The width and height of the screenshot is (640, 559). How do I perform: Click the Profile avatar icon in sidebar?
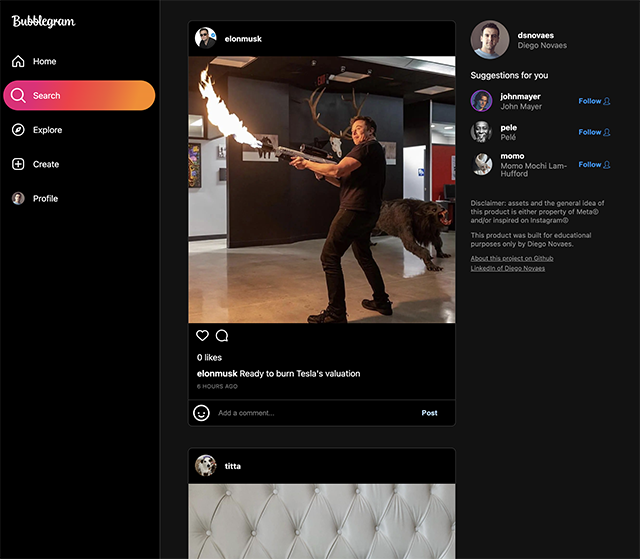(18, 198)
